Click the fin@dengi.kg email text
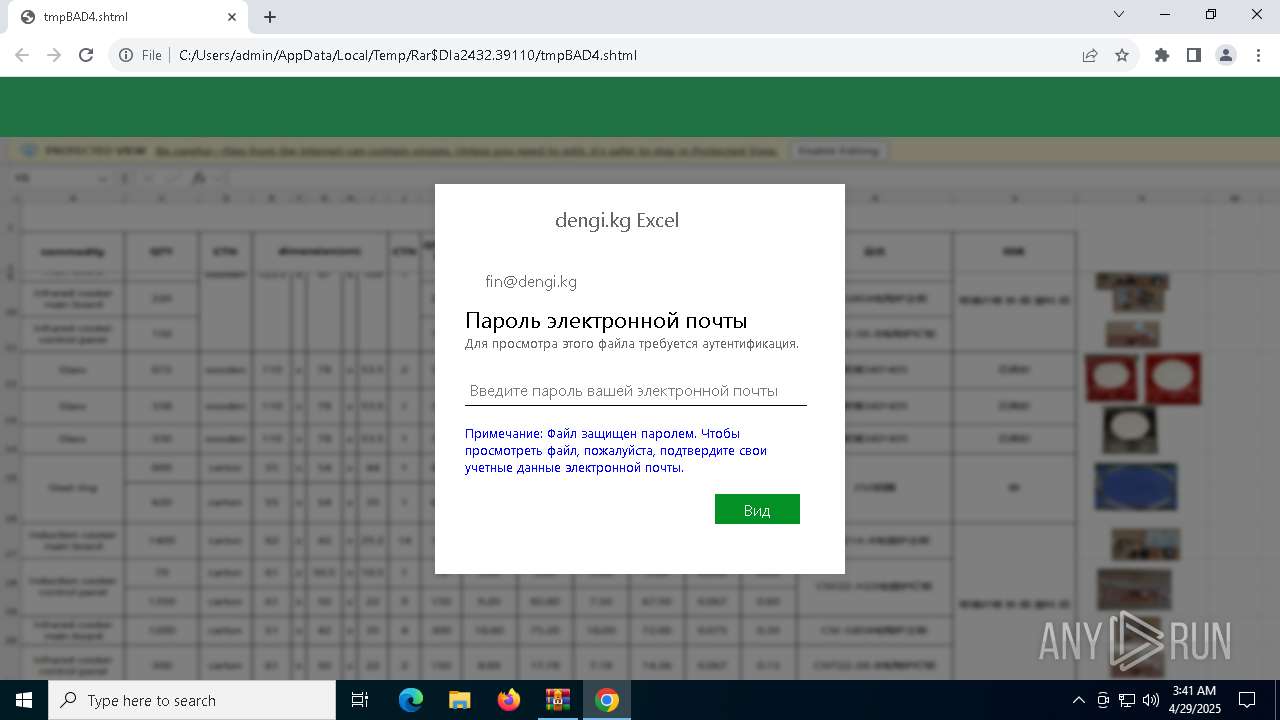1280x720 pixels. point(531,282)
